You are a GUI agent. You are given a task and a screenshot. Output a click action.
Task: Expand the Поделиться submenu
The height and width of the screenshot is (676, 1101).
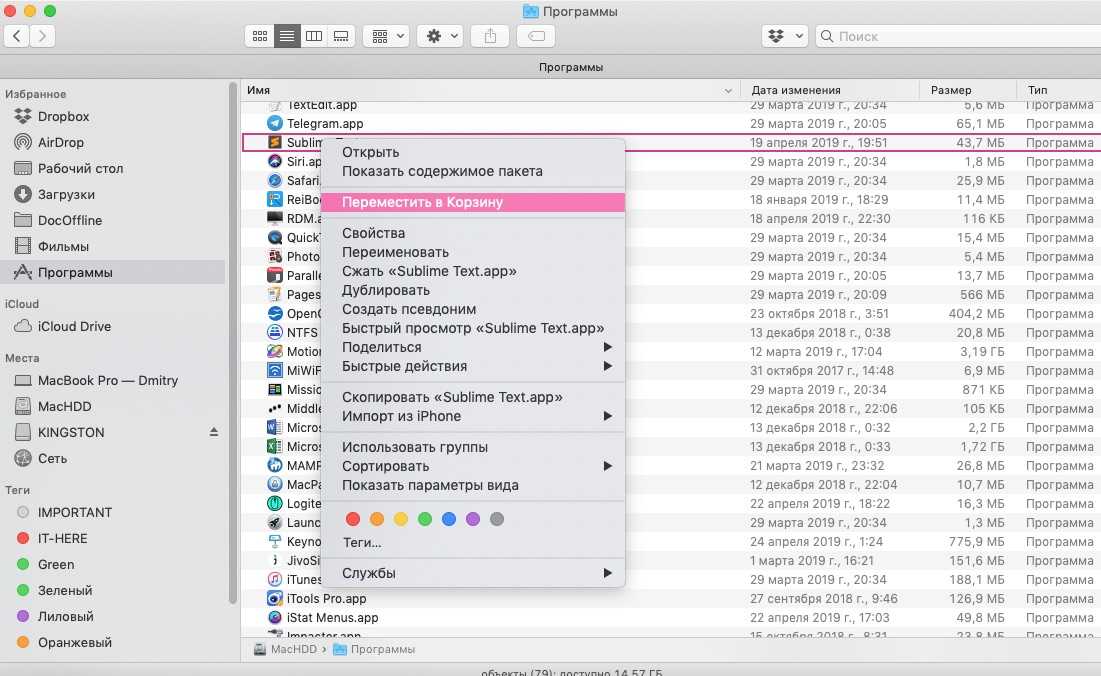point(473,347)
